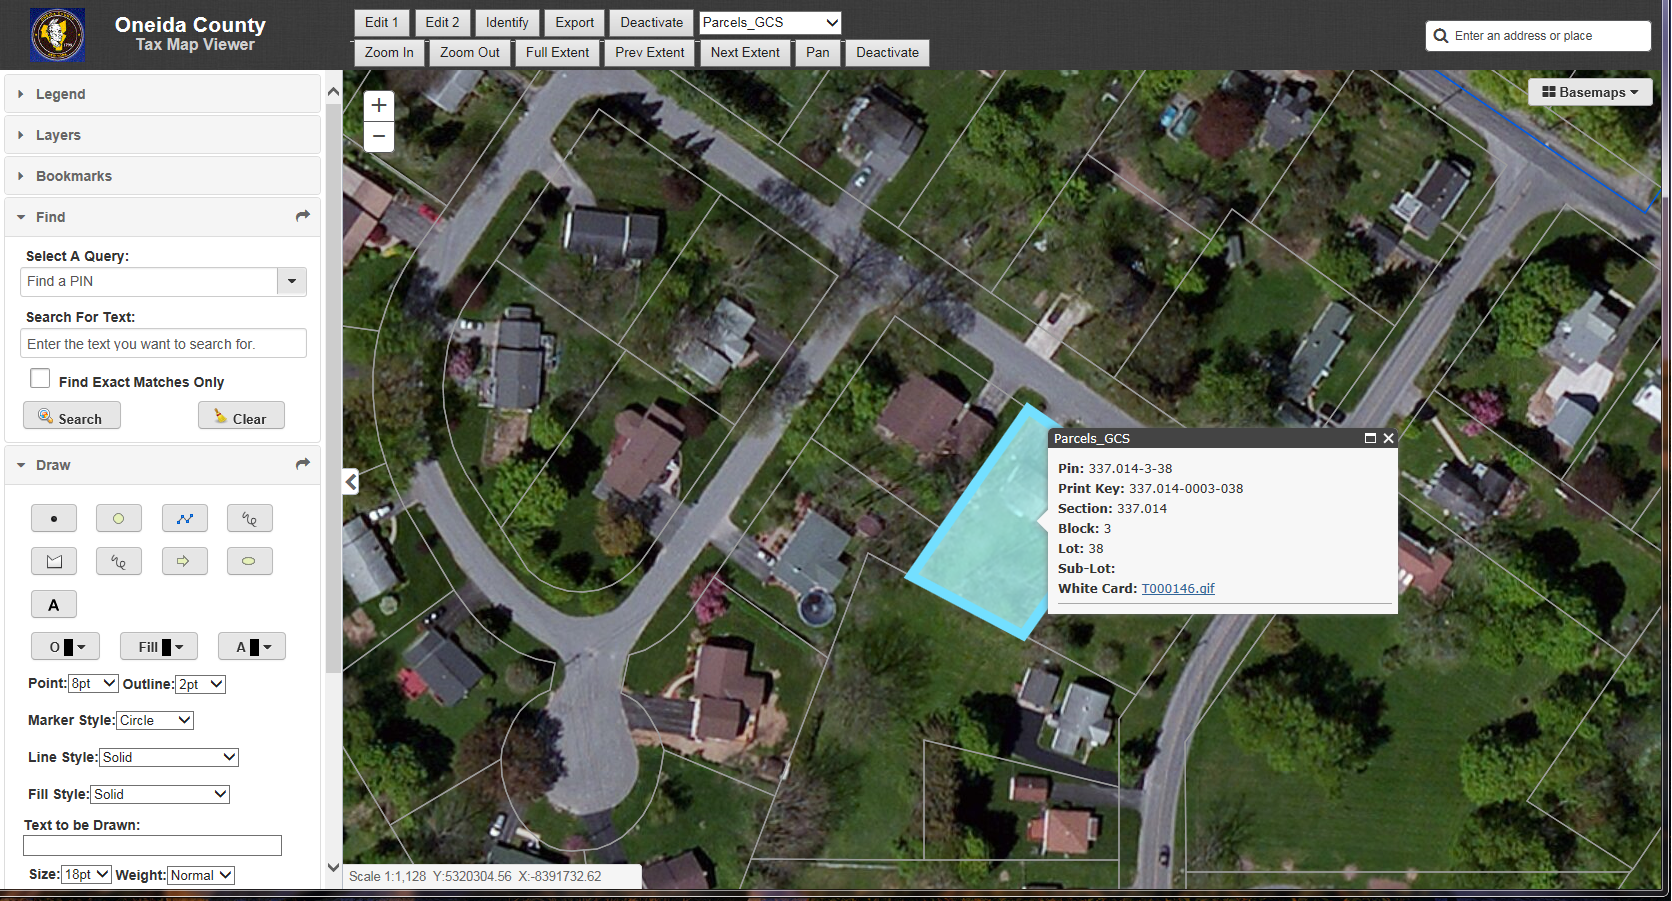This screenshot has width=1672, height=901.
Task: Click the map zoom in plus button
Action: coord(379,105)
